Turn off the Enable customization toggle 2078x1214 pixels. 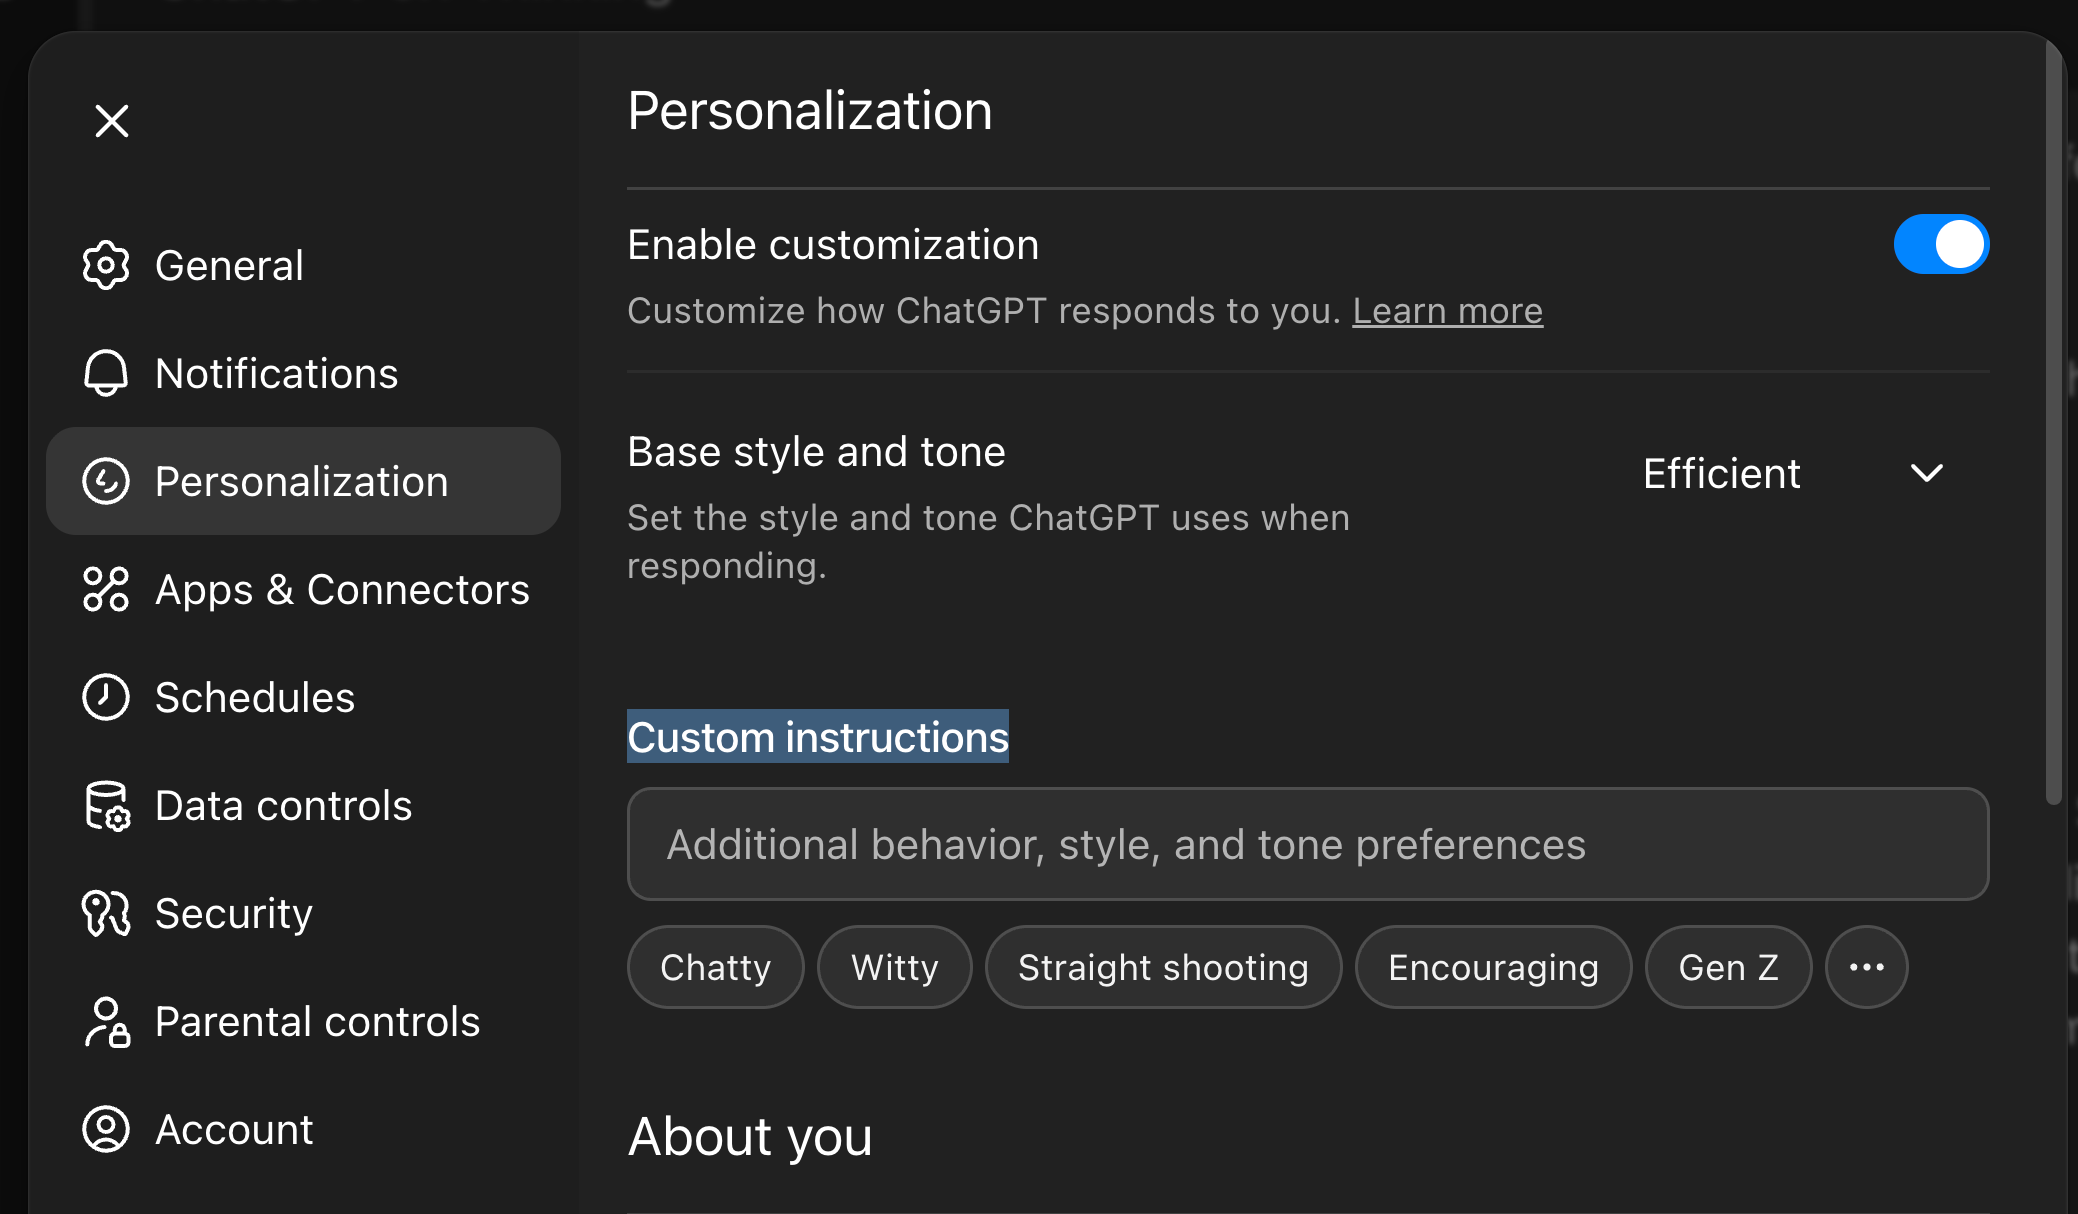pyautogui.click(x=1940, y=245)
